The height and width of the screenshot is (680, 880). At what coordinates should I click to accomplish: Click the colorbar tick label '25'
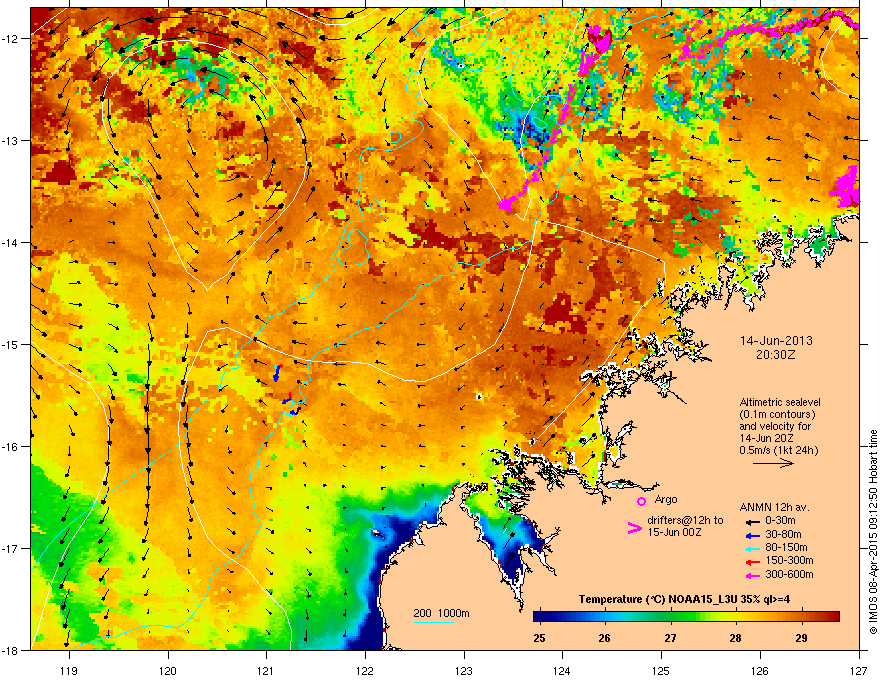539,638
